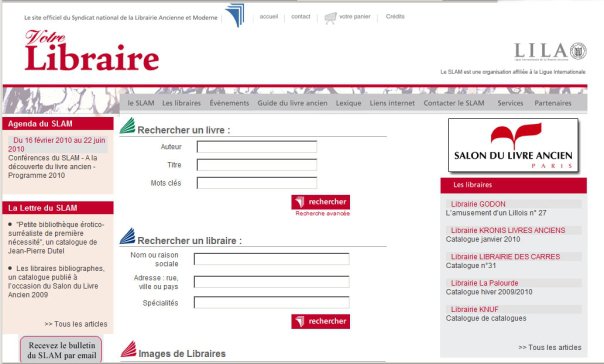The width and height of the screenshot is (604, 364).
Task: Focus the Spécialités input field
Action: 272,303
